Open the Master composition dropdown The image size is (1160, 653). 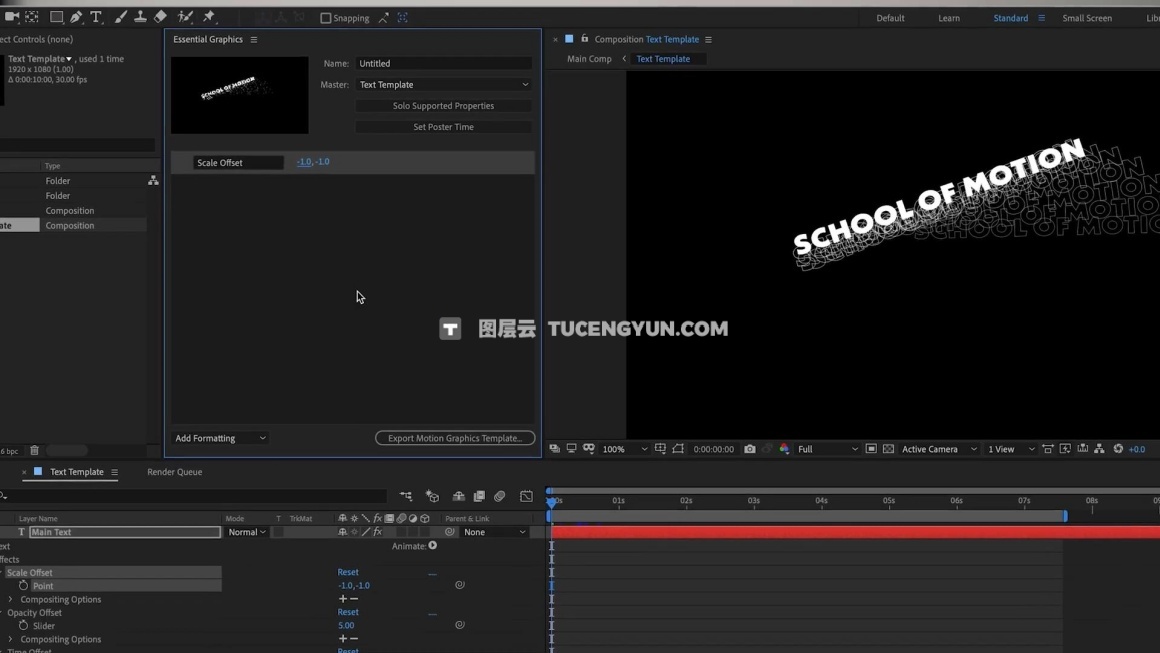coord(444,84)
